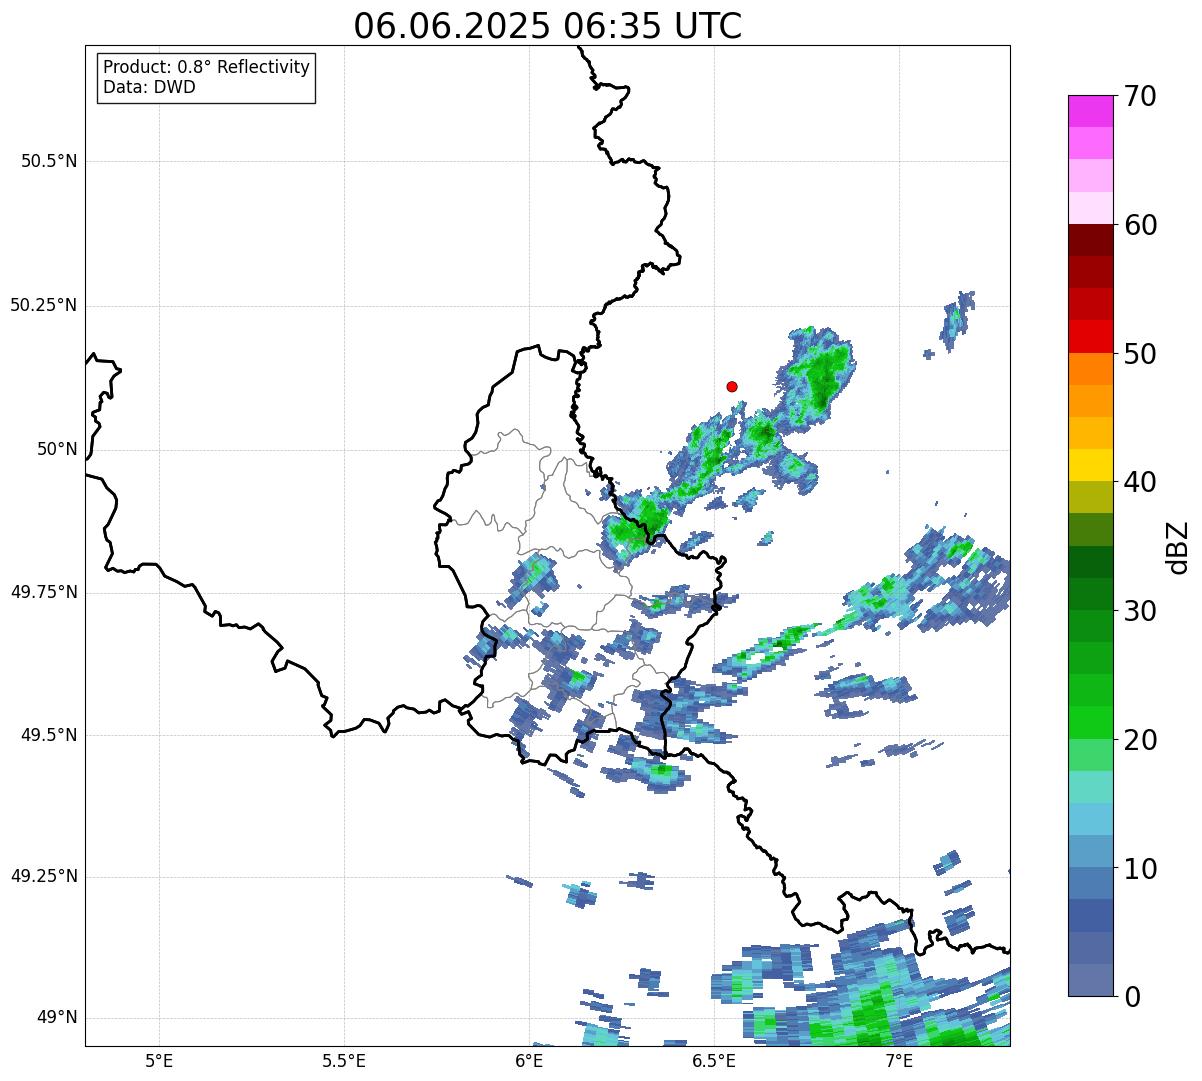This screenshot has height=1081, width=1202.
Task: Click the colorbar tick label 20
Action: [x=1140, y=740]
